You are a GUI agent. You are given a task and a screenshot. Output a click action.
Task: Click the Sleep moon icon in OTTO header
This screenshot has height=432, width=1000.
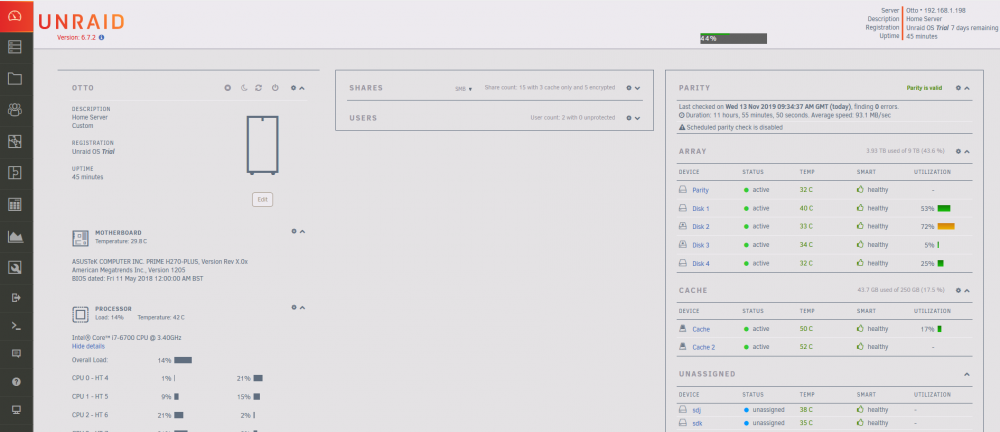[x=244, y=87]
